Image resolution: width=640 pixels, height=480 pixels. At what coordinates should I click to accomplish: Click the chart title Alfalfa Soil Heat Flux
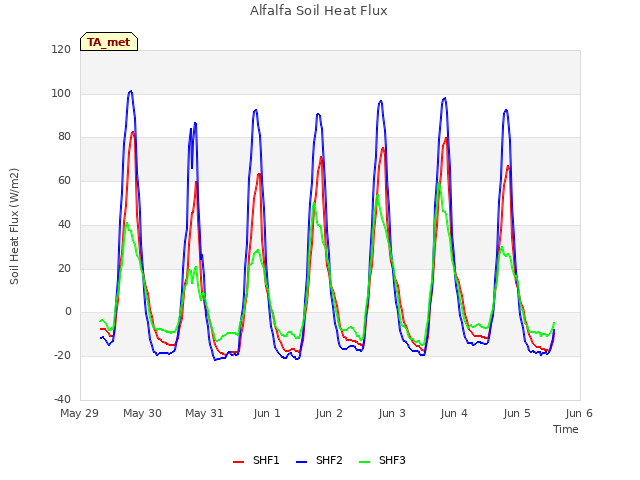pyautogui.click(x=318, y=10)
